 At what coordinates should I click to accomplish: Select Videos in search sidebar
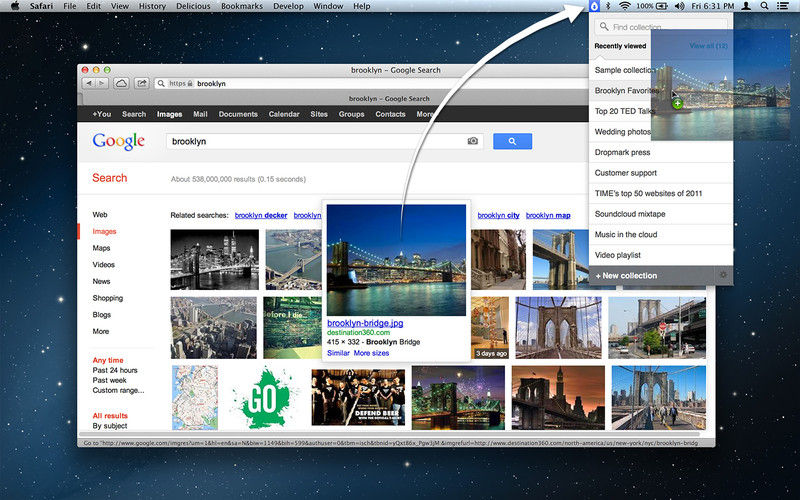tap(104, 264)
